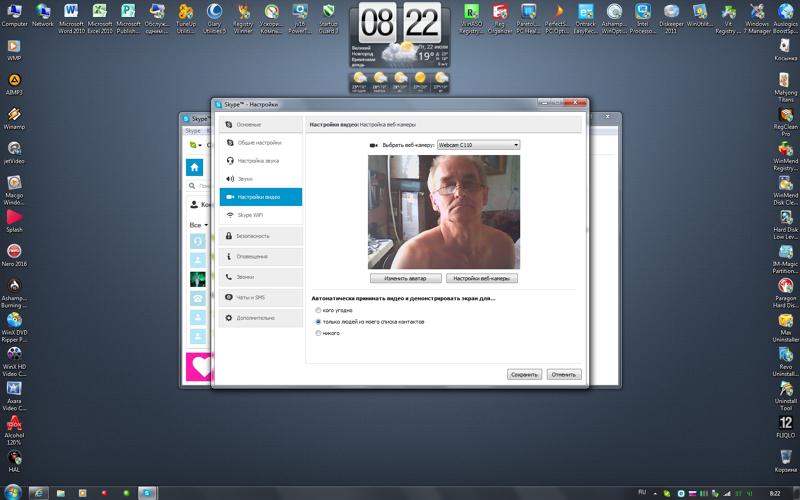
Task: Launch Microsoft Publisher from desktop
Action: (x=129, y=18)
